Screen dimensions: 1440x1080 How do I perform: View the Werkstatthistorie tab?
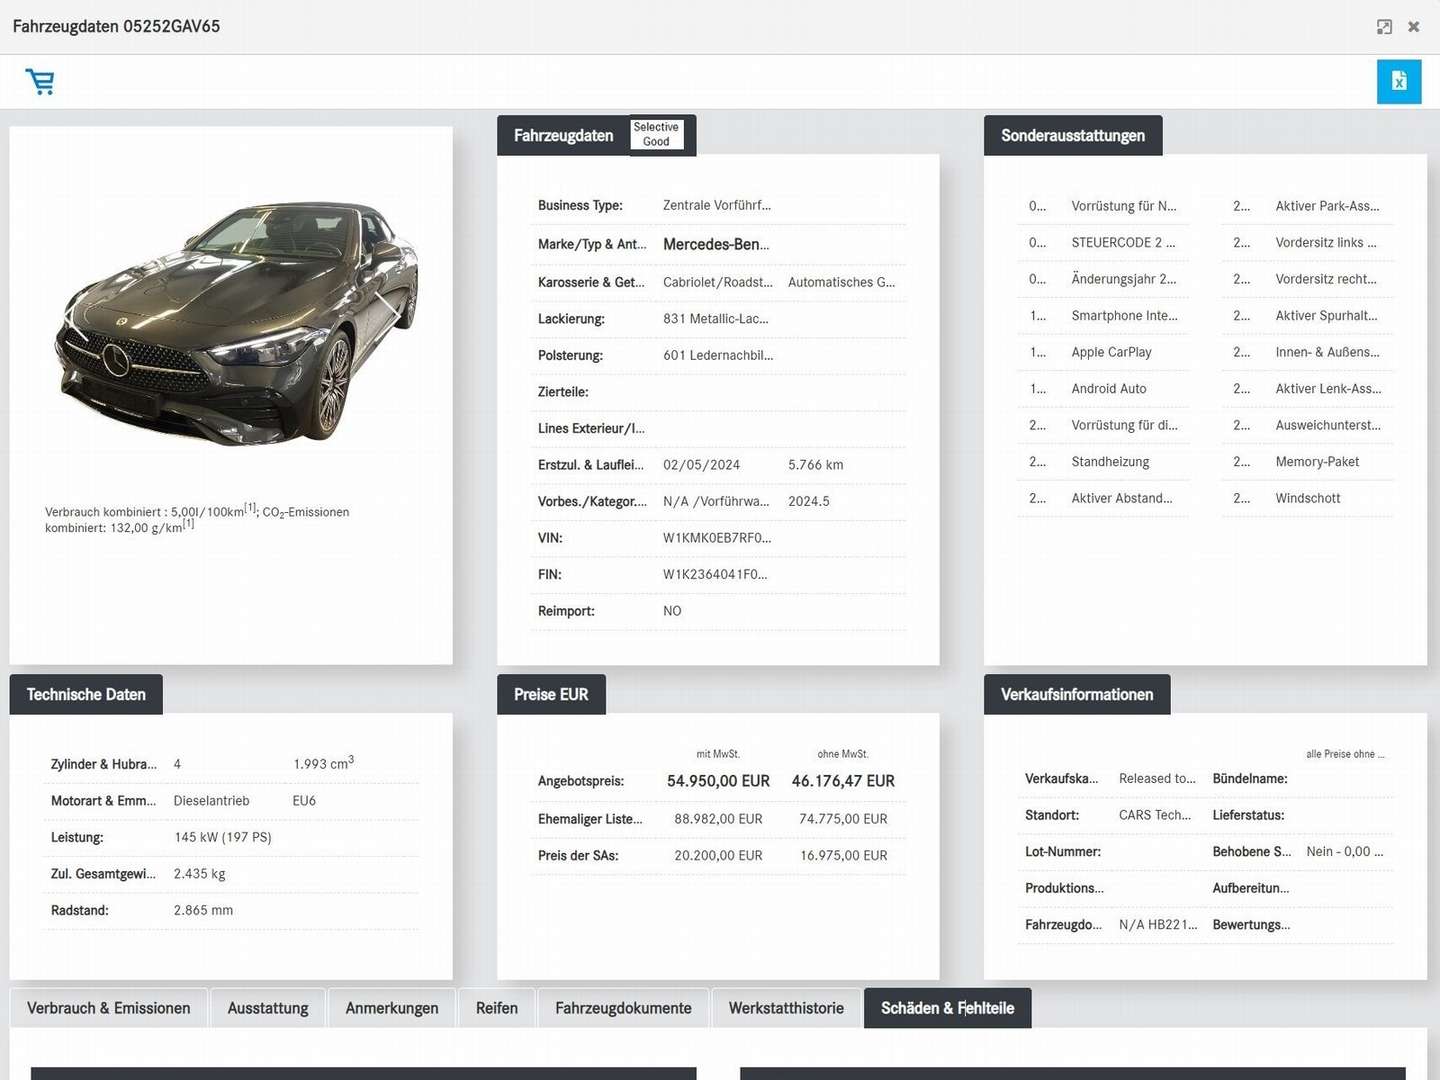786,1008
